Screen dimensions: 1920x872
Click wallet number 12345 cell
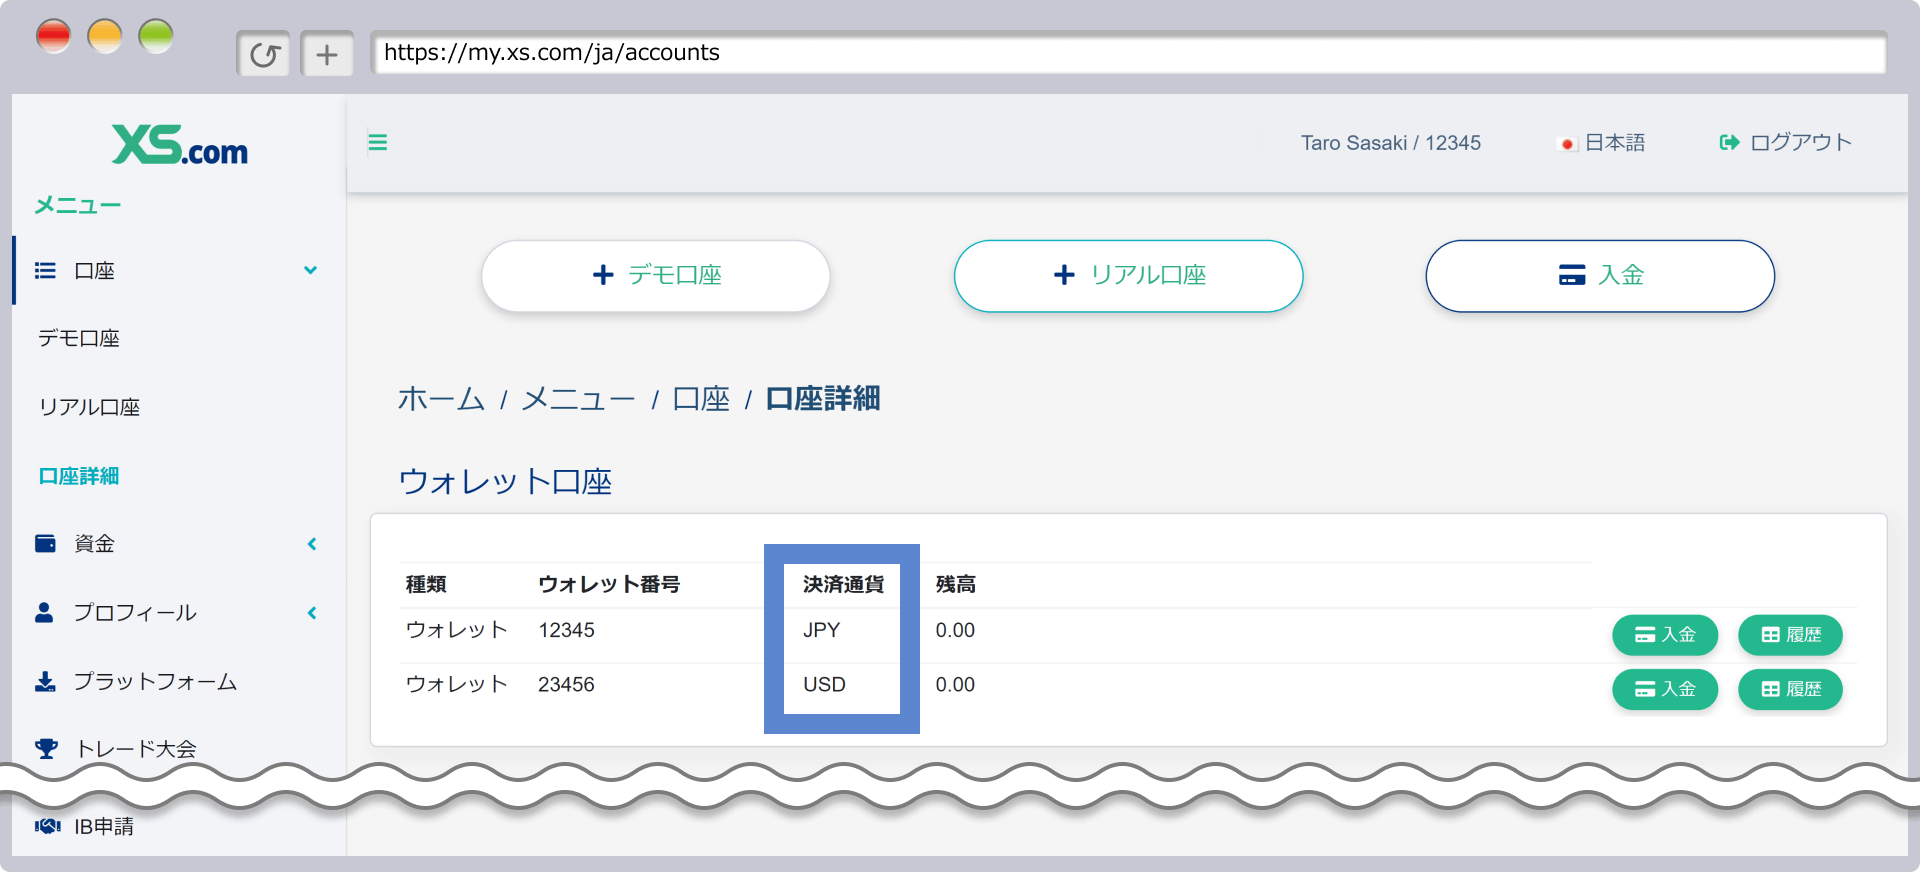[566, 630]
